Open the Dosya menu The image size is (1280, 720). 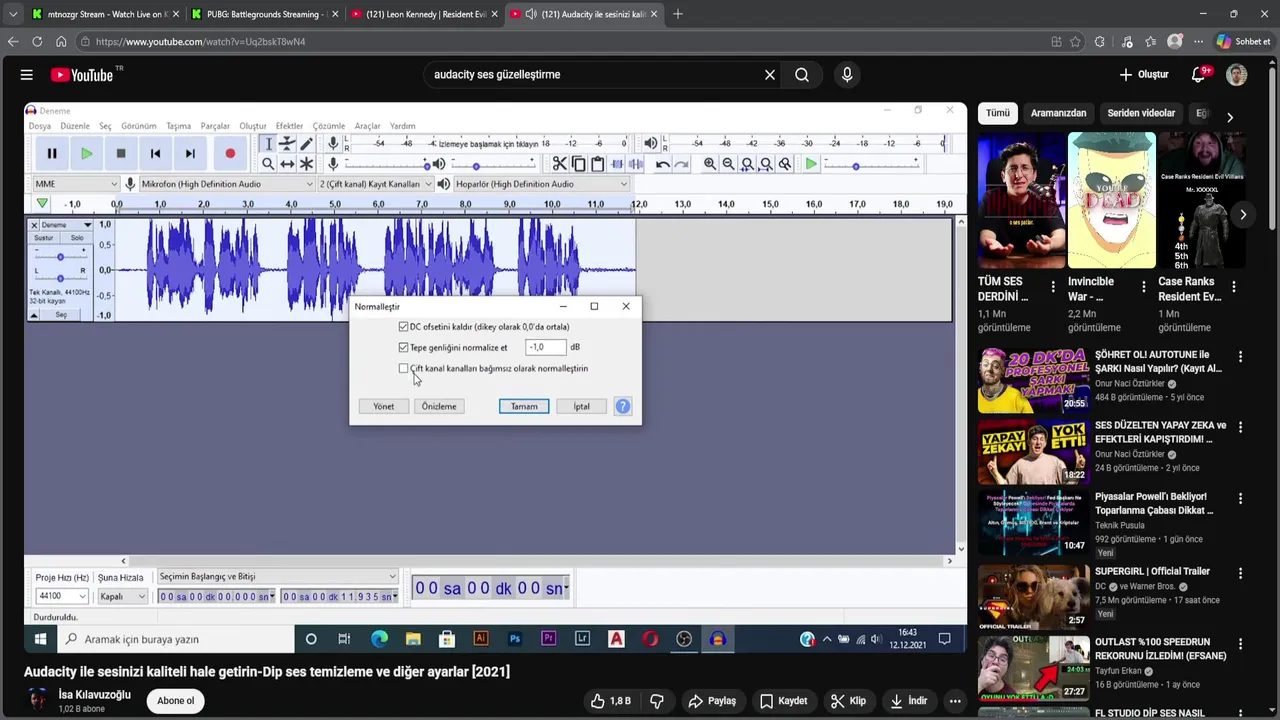pyautogui.click(x=40, y=126)
